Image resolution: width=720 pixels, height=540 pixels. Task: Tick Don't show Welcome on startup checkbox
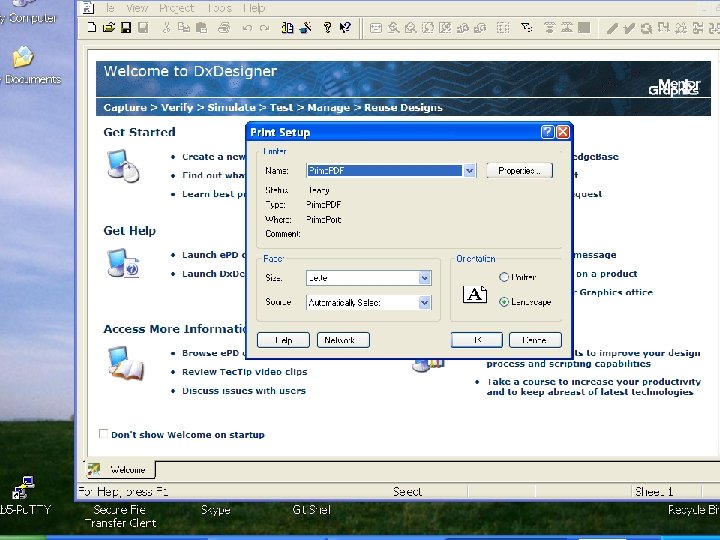click(x=103, y=434)
